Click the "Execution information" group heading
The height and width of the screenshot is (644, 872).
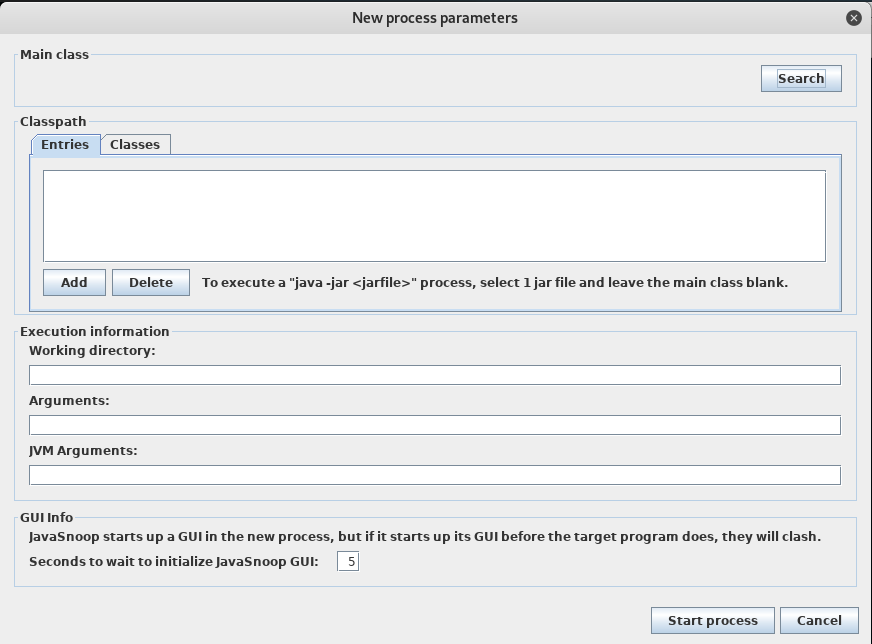click(95, 332)
